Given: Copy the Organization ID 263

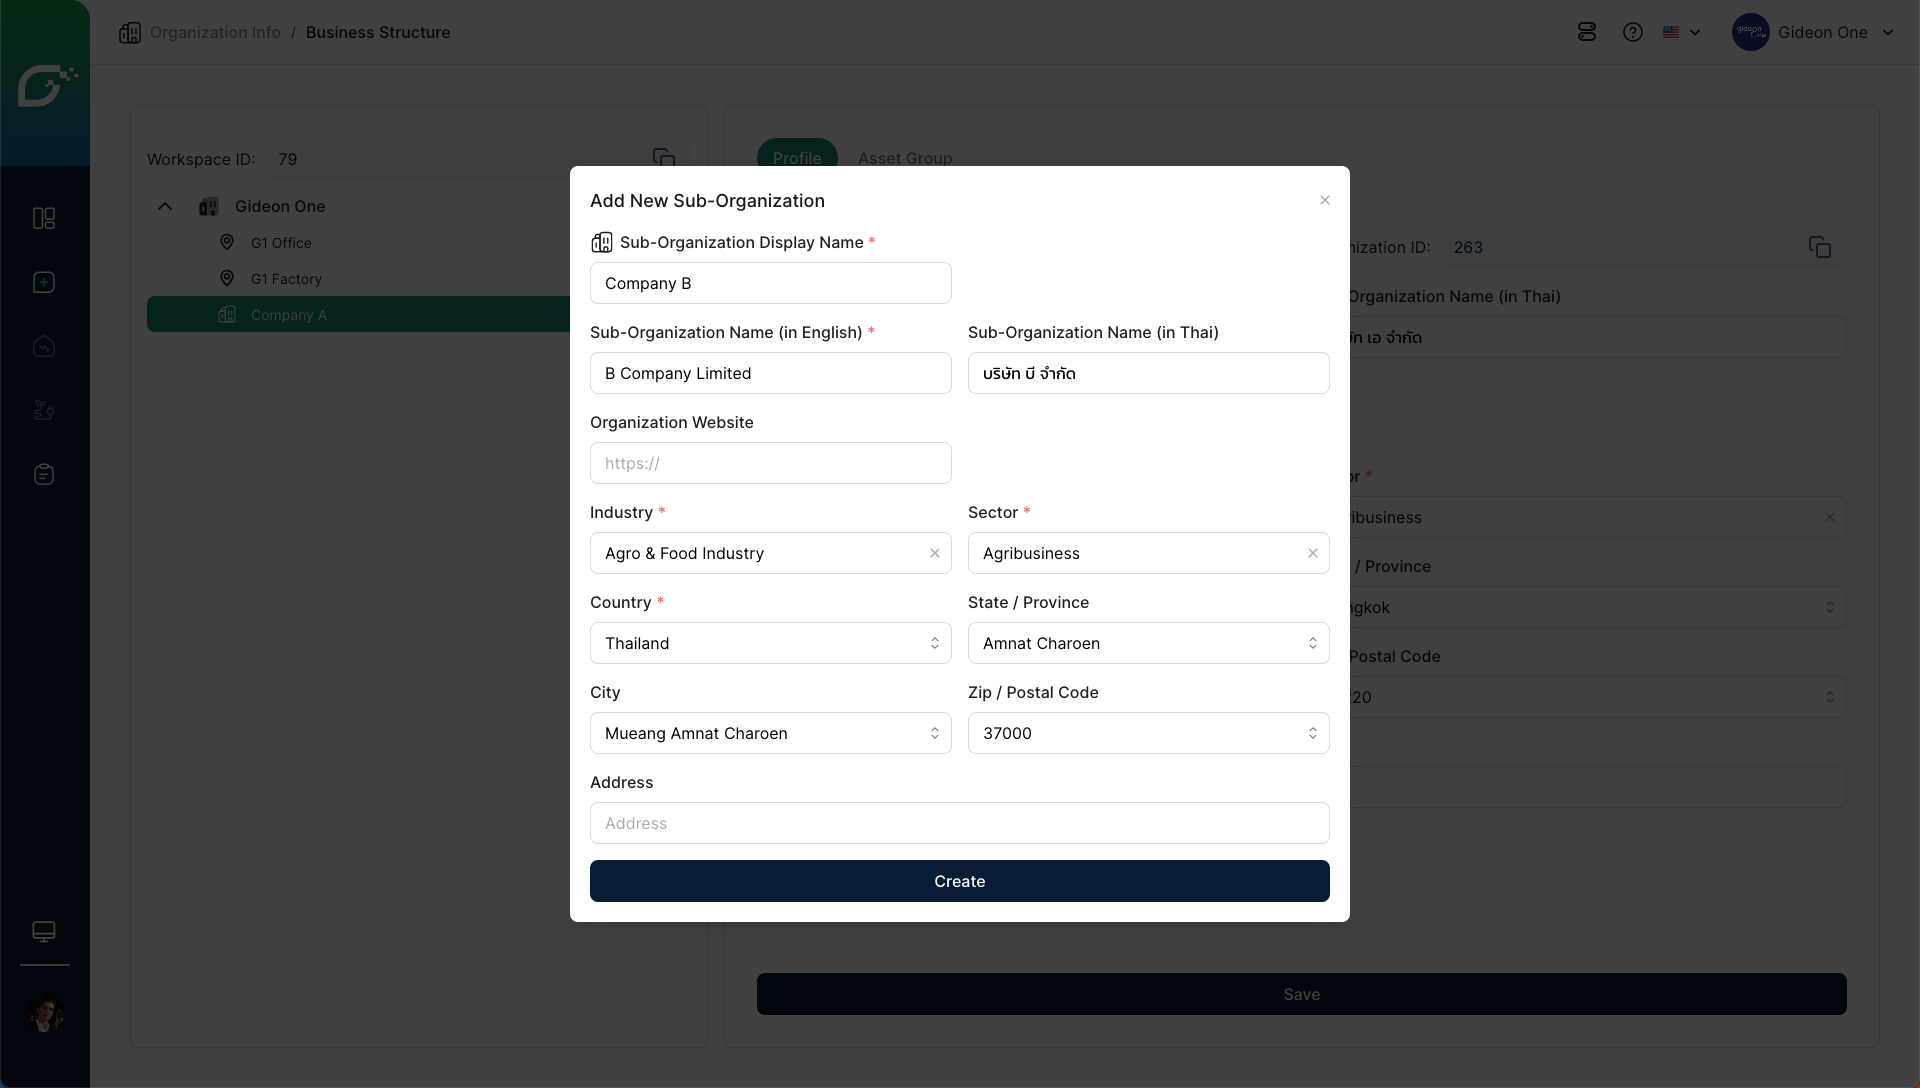Looking at the screenshot, I should click(x=1819, y=247).
